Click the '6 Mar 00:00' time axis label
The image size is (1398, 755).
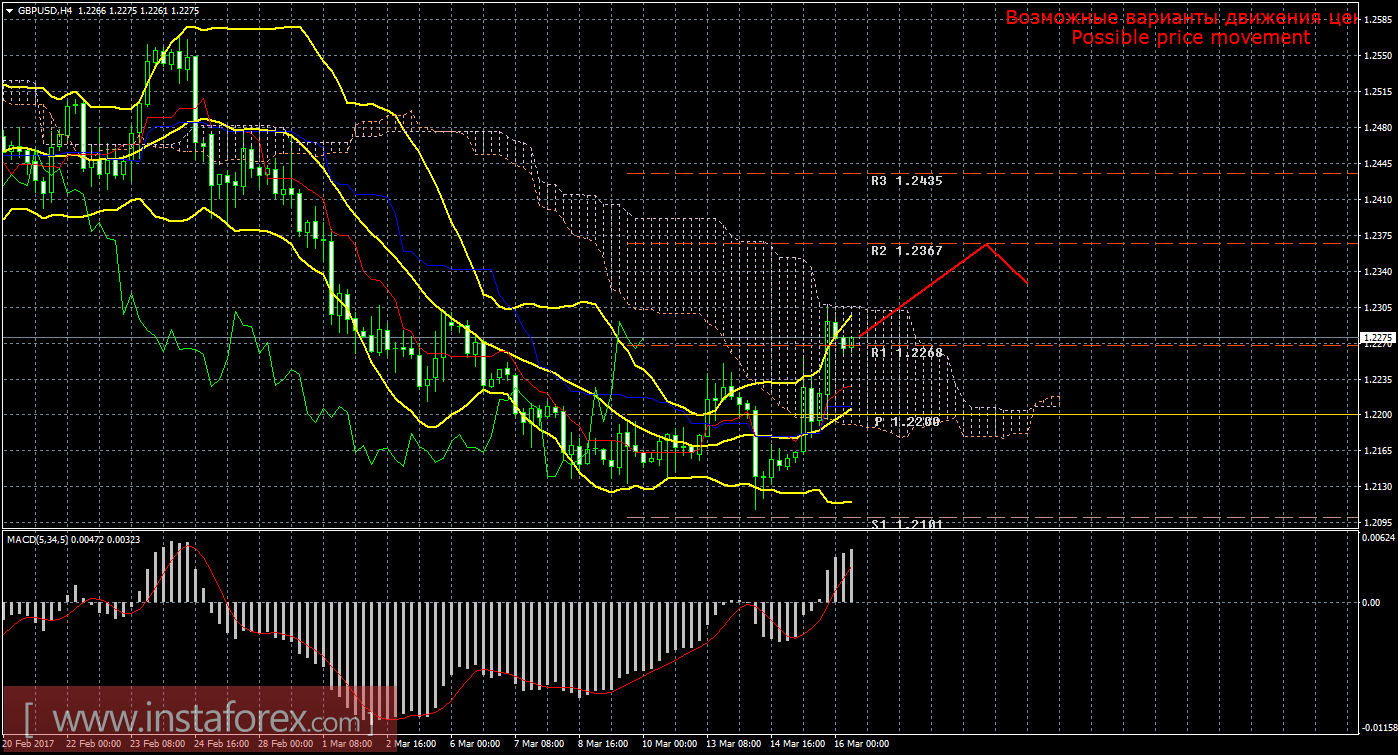click(x=475, y=744)
